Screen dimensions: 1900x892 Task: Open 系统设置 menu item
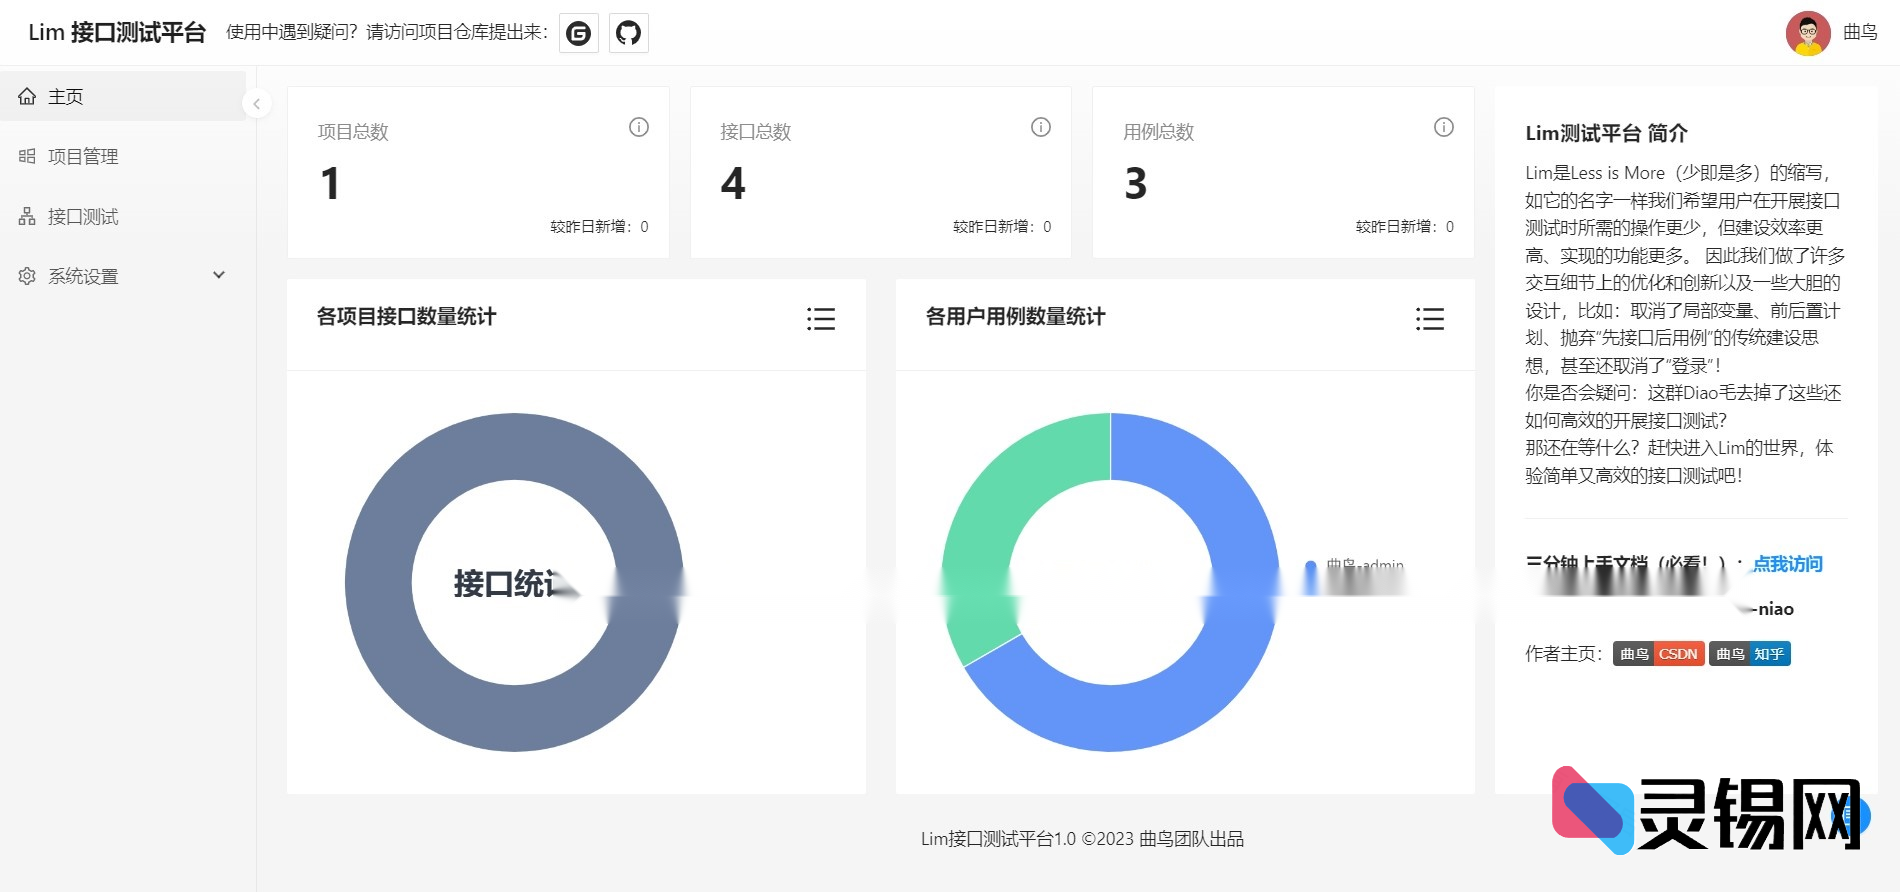point(122,276)
